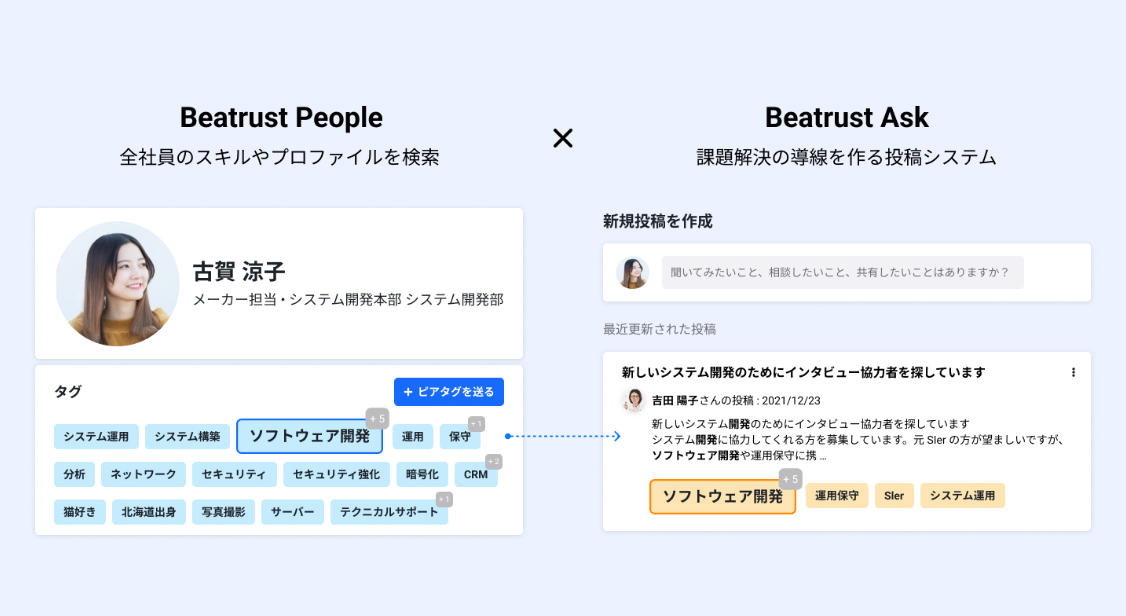Viewport: 1126px width, 616px height.
Task: Click 吉田 陽子's avatar on the post
Action: coord(633,400)
